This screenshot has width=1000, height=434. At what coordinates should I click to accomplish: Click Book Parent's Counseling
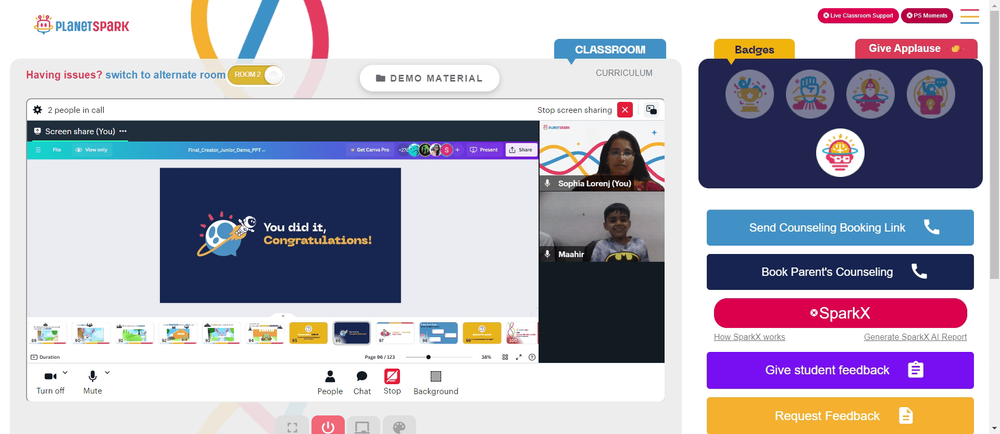pyautogui.click(x=840, y=272)
